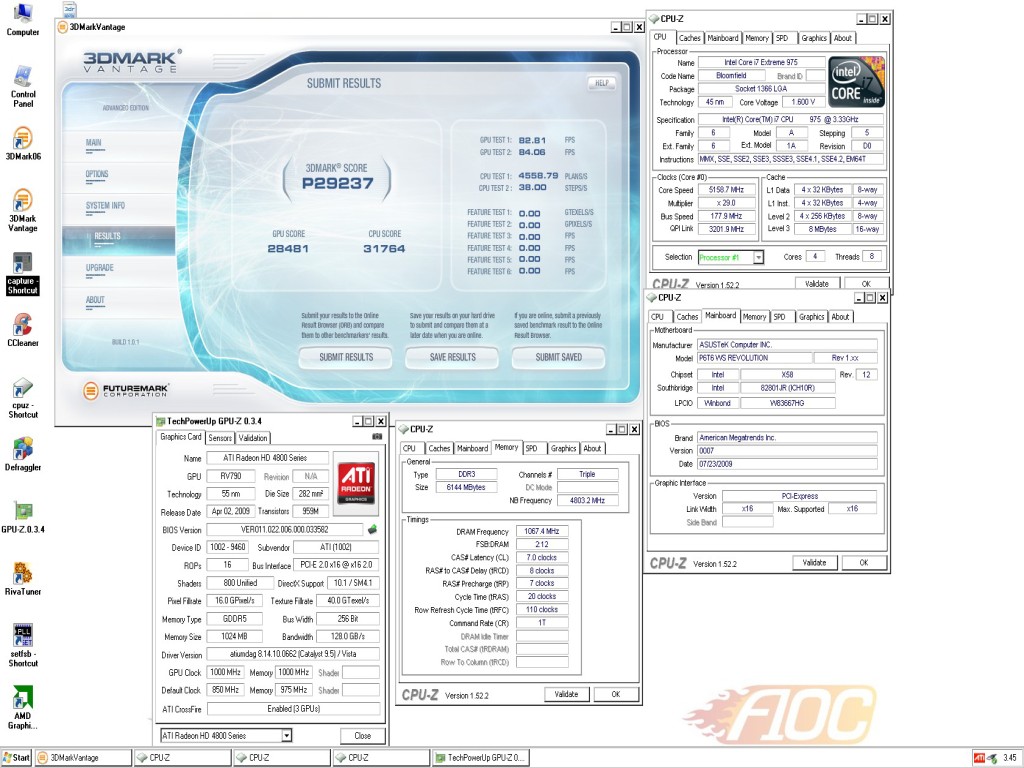Open the Upgrade section in 3DMark Vantage
1024x768 pixels.
pos(99,268)
